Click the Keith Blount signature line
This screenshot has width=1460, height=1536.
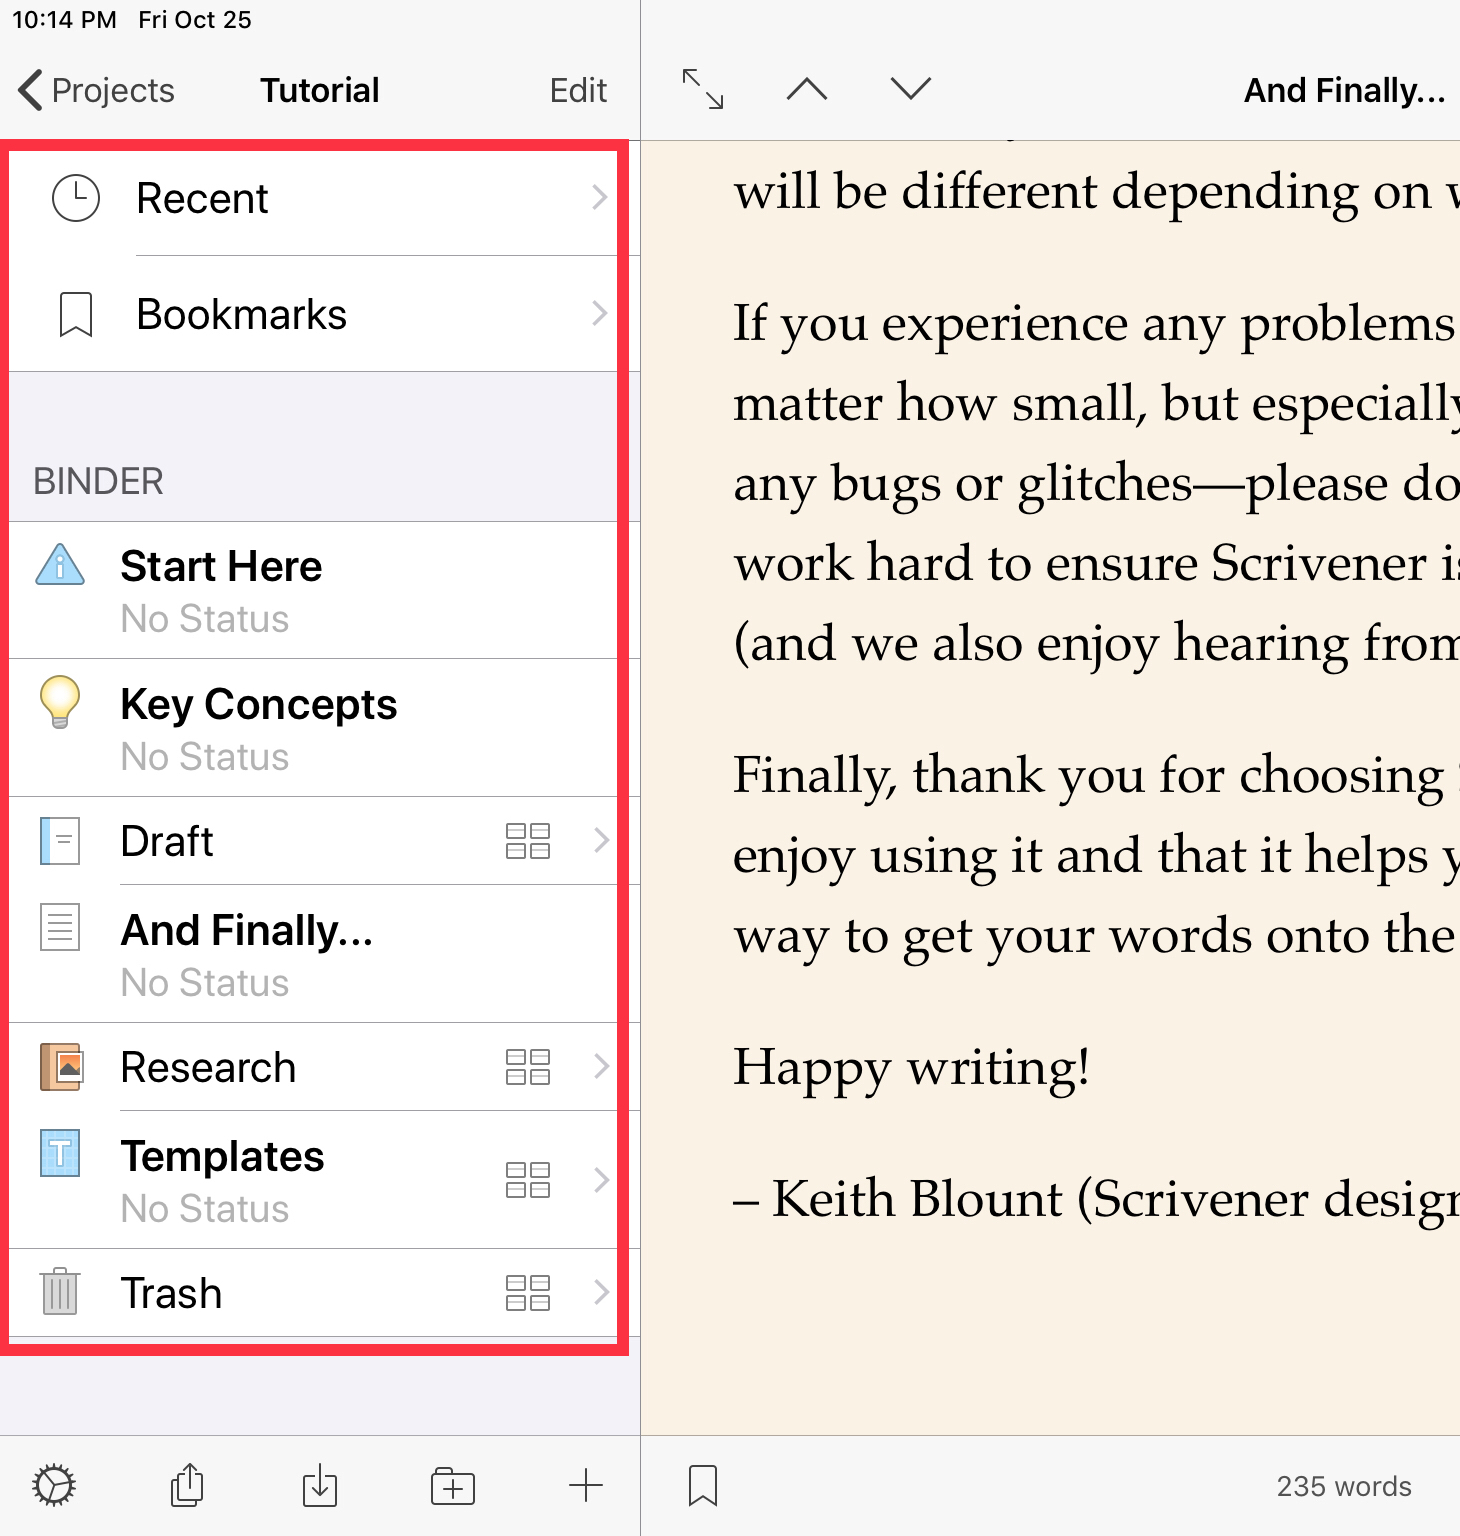(x=1096, y=1199)
